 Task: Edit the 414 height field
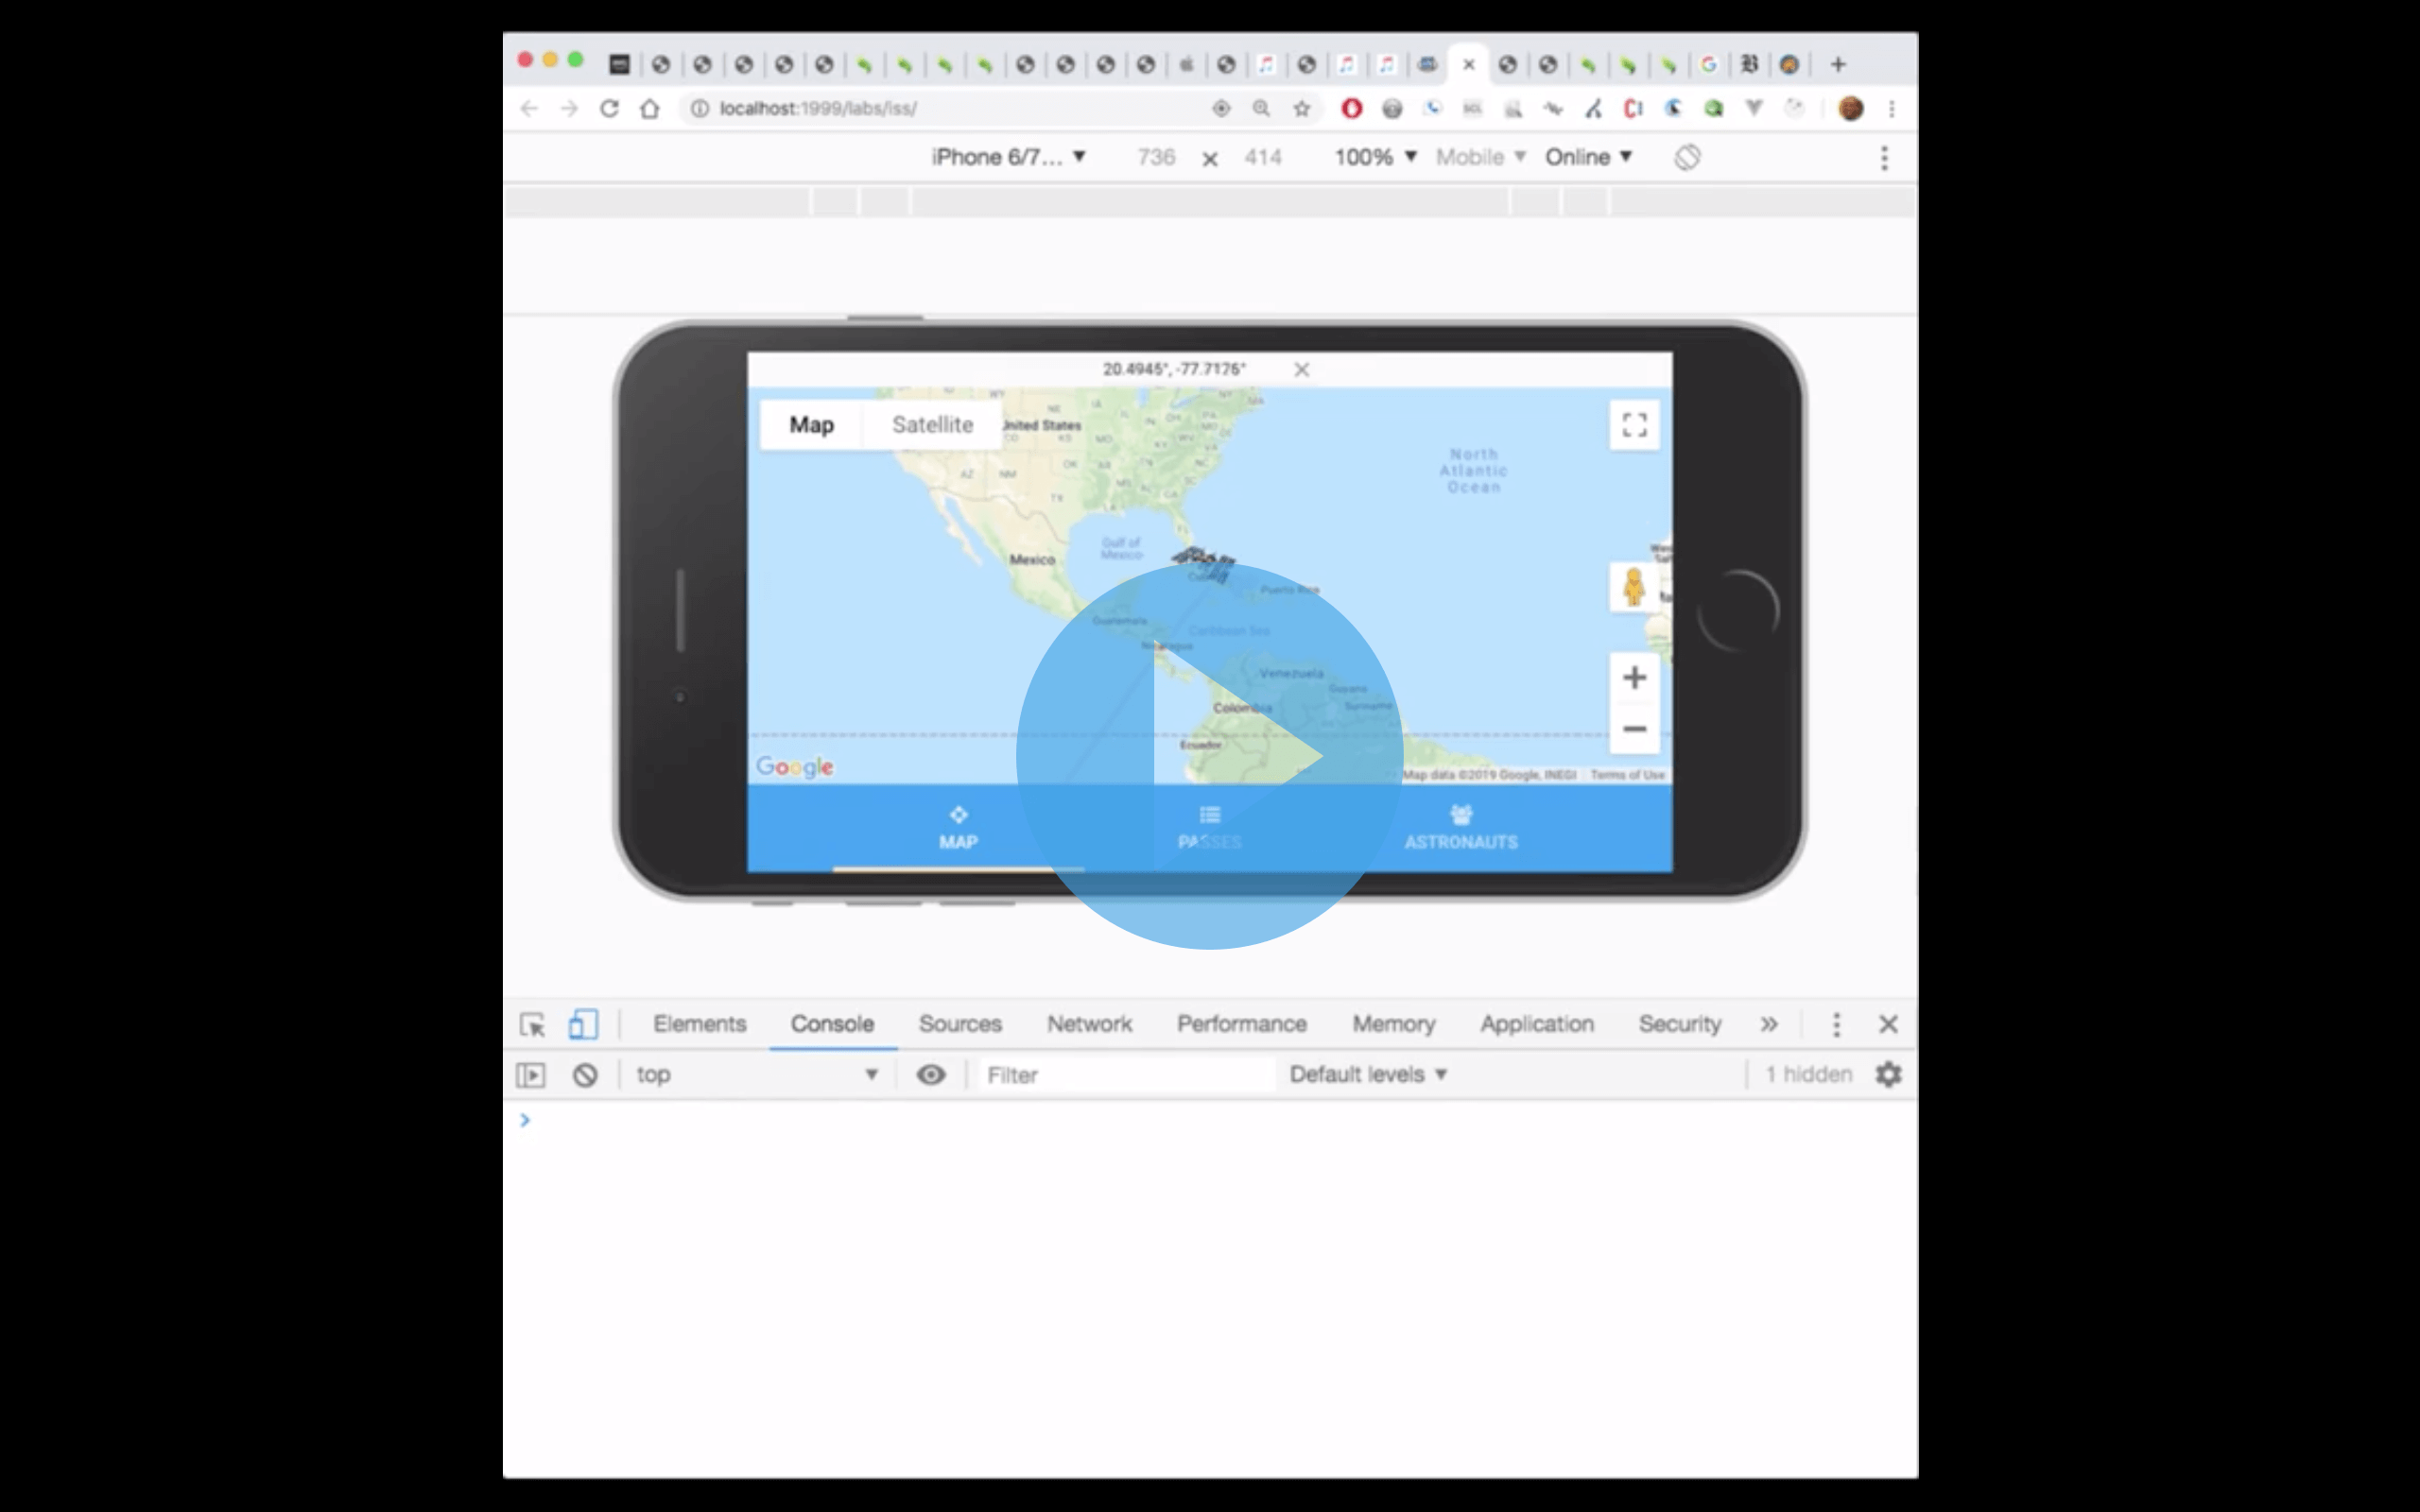click(1262, 157)
